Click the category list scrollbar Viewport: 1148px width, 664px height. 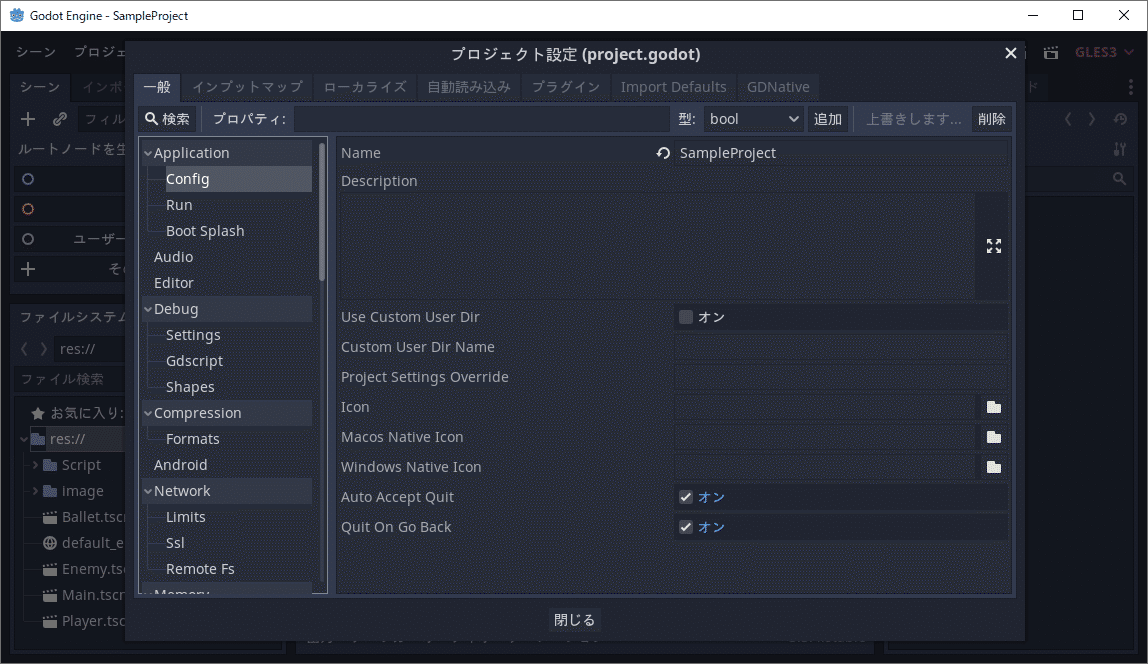point(322,212)
